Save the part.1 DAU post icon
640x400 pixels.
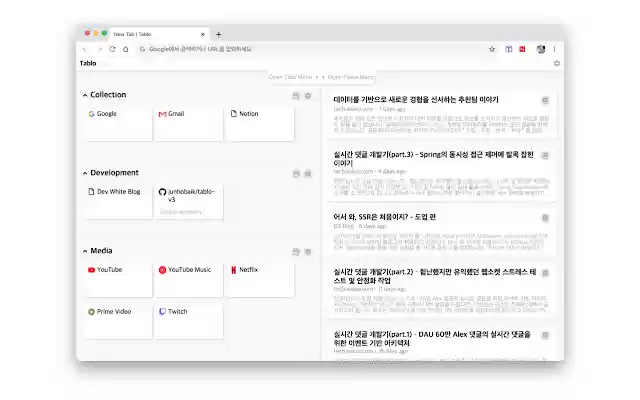coord(545,335)
